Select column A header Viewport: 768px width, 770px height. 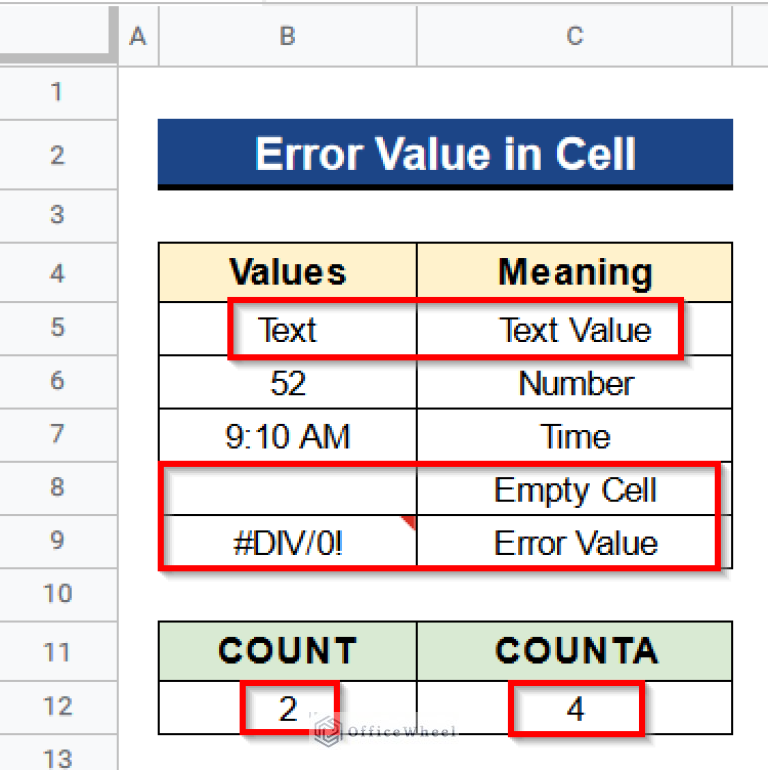click(x=138, y=36)
